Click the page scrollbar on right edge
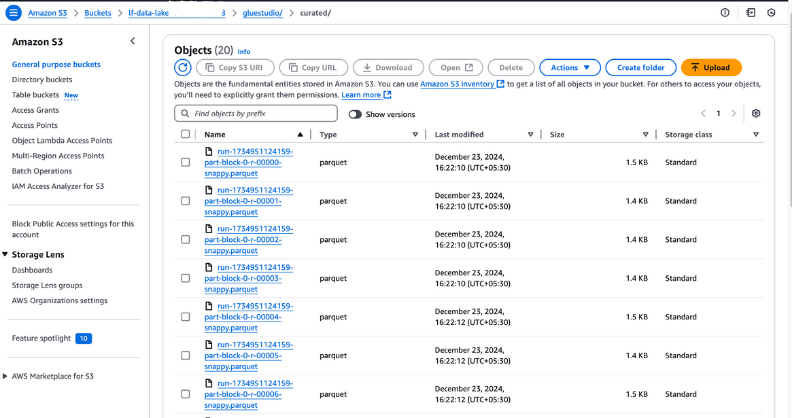792x418 pixels. pyautogui.click(x=788, y=109)
